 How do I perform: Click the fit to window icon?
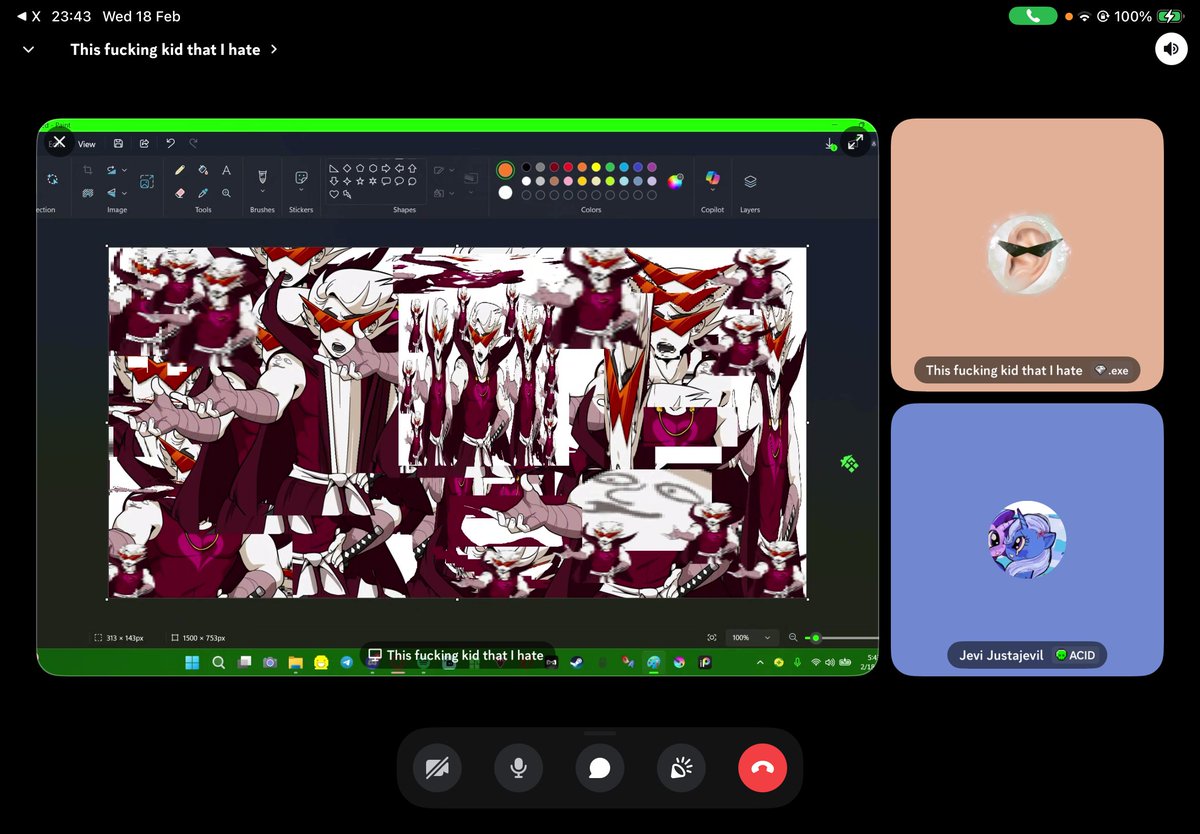click(711, 637)
